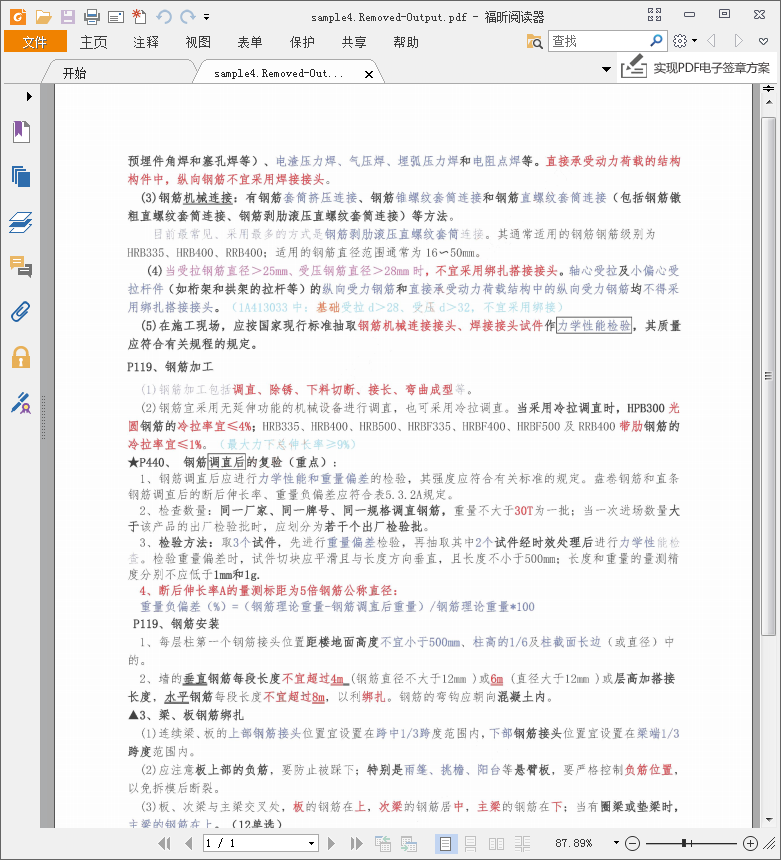Go to the next search result arrow
Viewport: 781px width, 860px height.
tap(738, 41)
